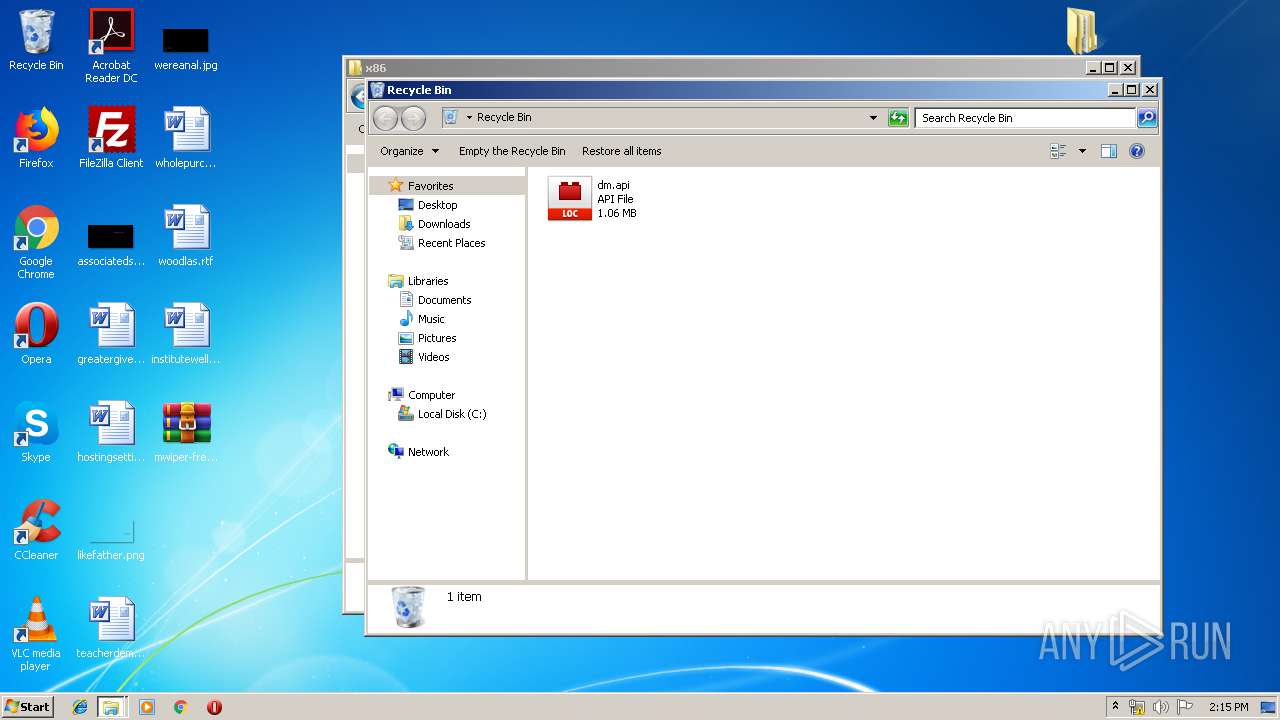Launch Google Chrome desktop shortcut
Image resolution: width=1280 pixels, height=720 pixels.
tap(36, 242)
